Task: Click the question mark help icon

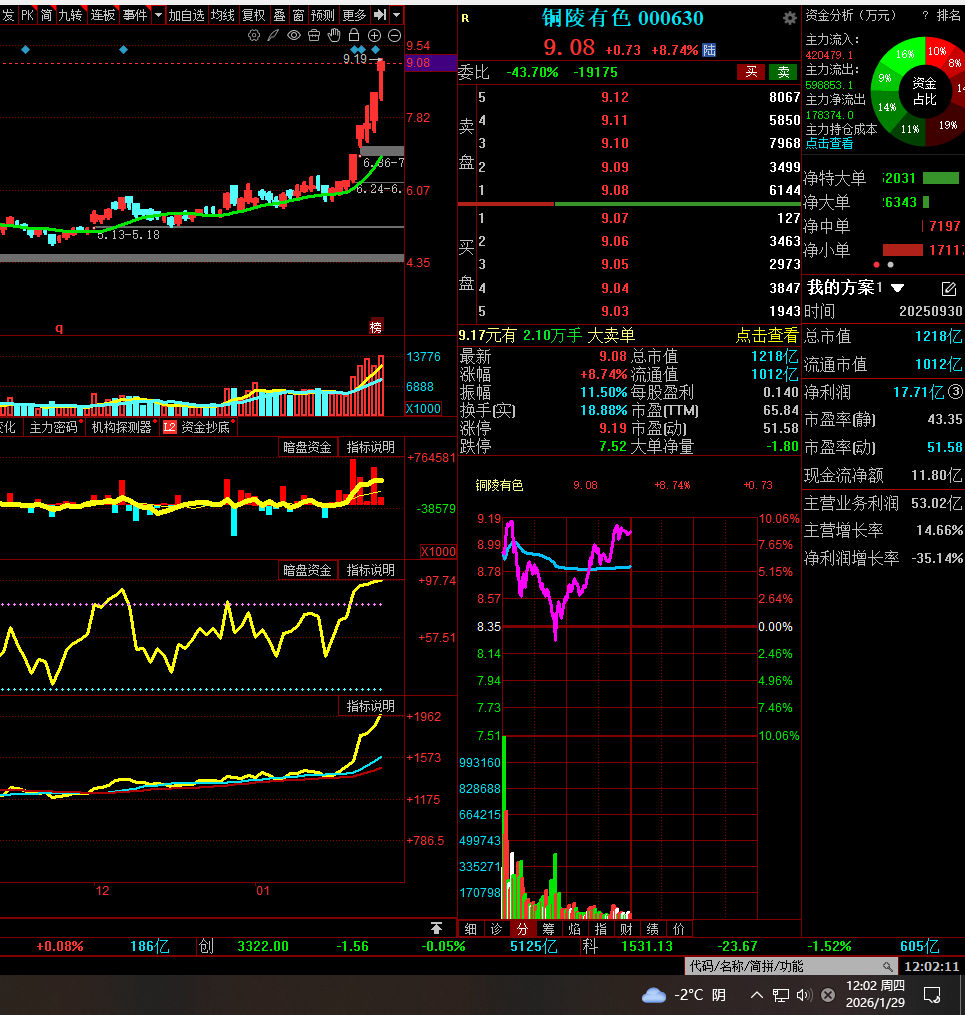Action: pos(925,15)
